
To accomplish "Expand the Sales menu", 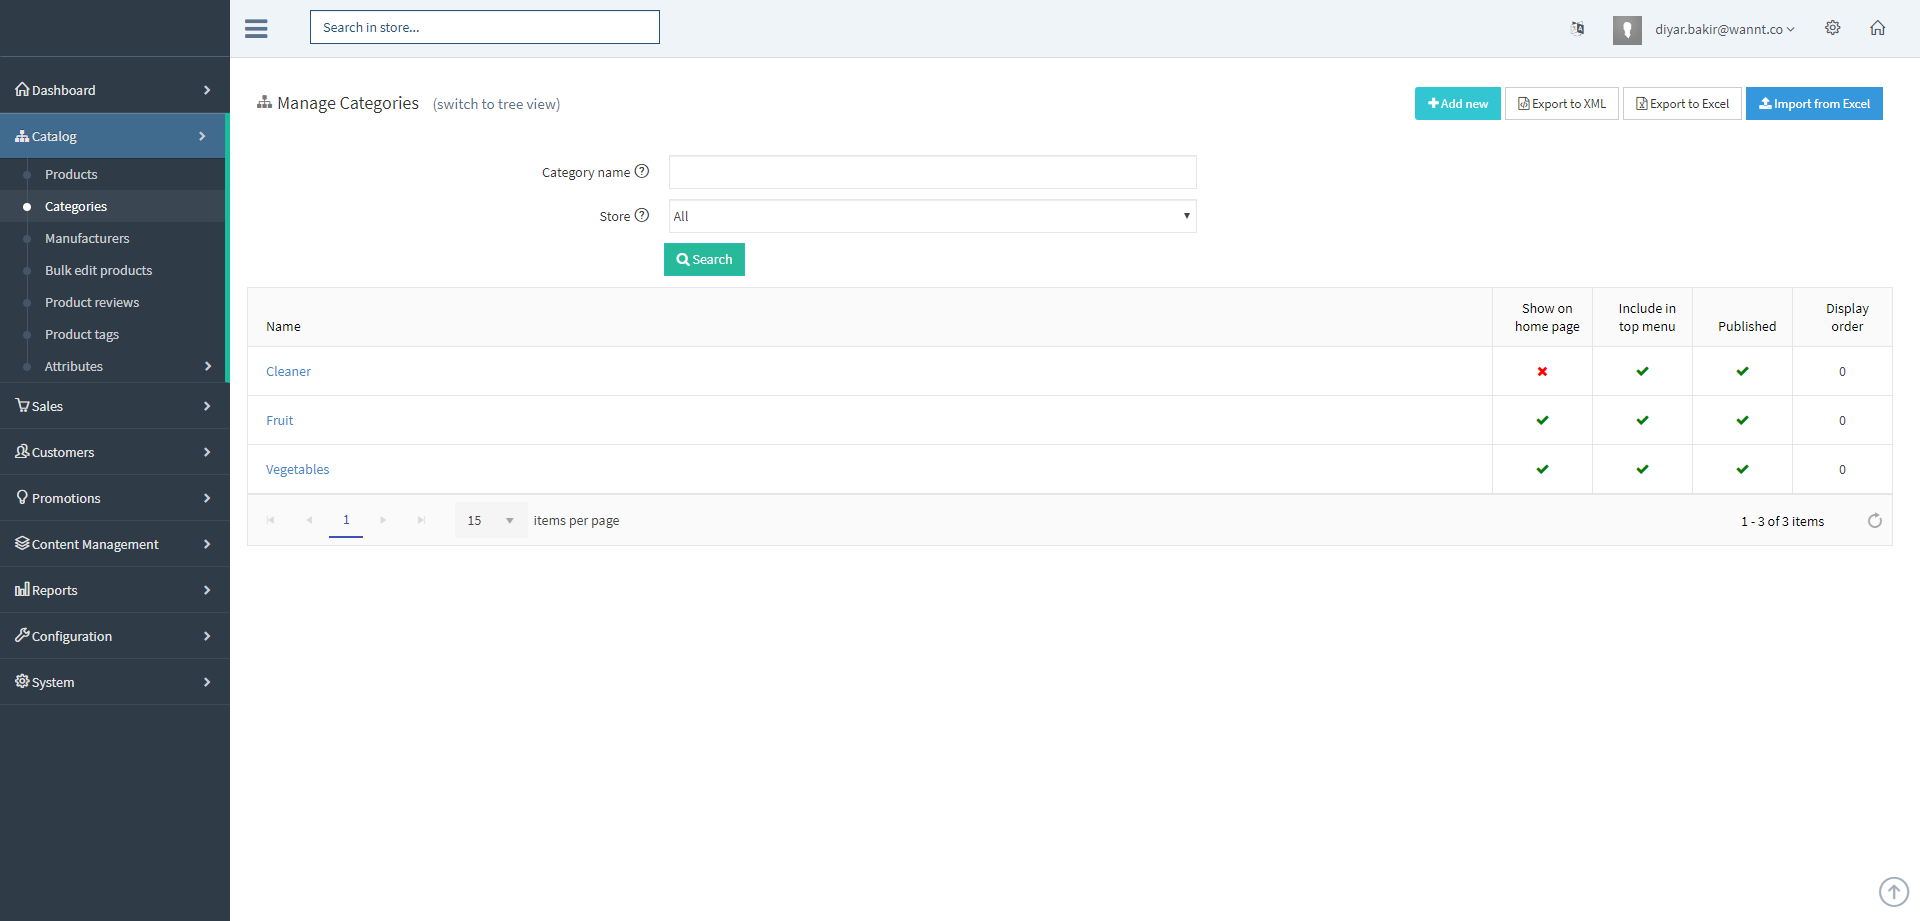I will click(x=114, y=406).
